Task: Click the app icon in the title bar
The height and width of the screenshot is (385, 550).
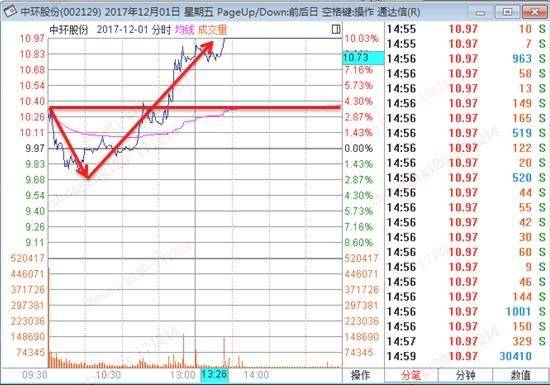Action: click(x=10, y=12)
